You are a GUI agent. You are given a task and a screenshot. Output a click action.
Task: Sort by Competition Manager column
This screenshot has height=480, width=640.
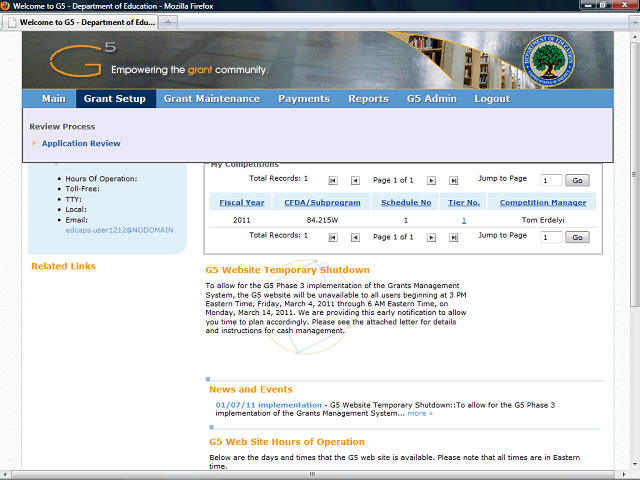[543, 202]
